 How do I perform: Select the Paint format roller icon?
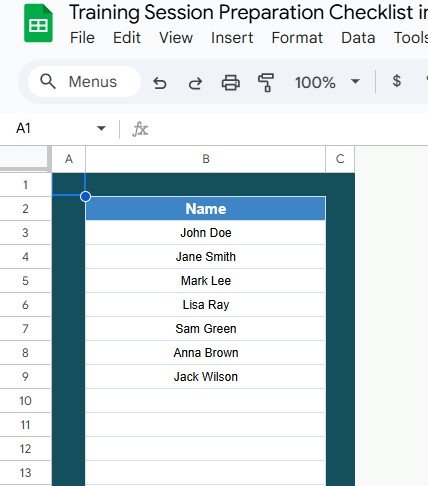(266, 82)
